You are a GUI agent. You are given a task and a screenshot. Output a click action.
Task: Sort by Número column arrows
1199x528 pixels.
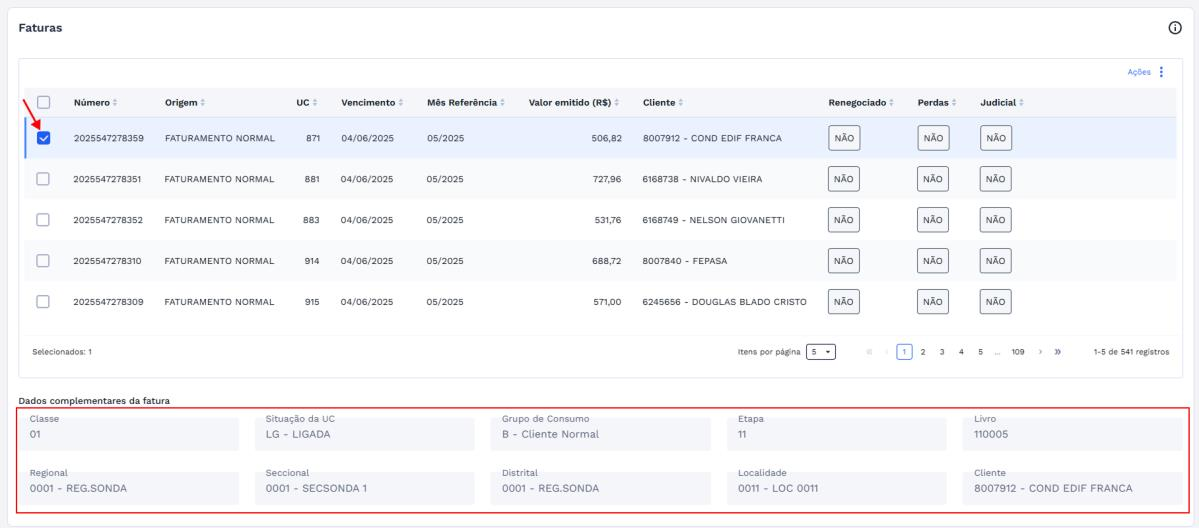click(115, 103)
